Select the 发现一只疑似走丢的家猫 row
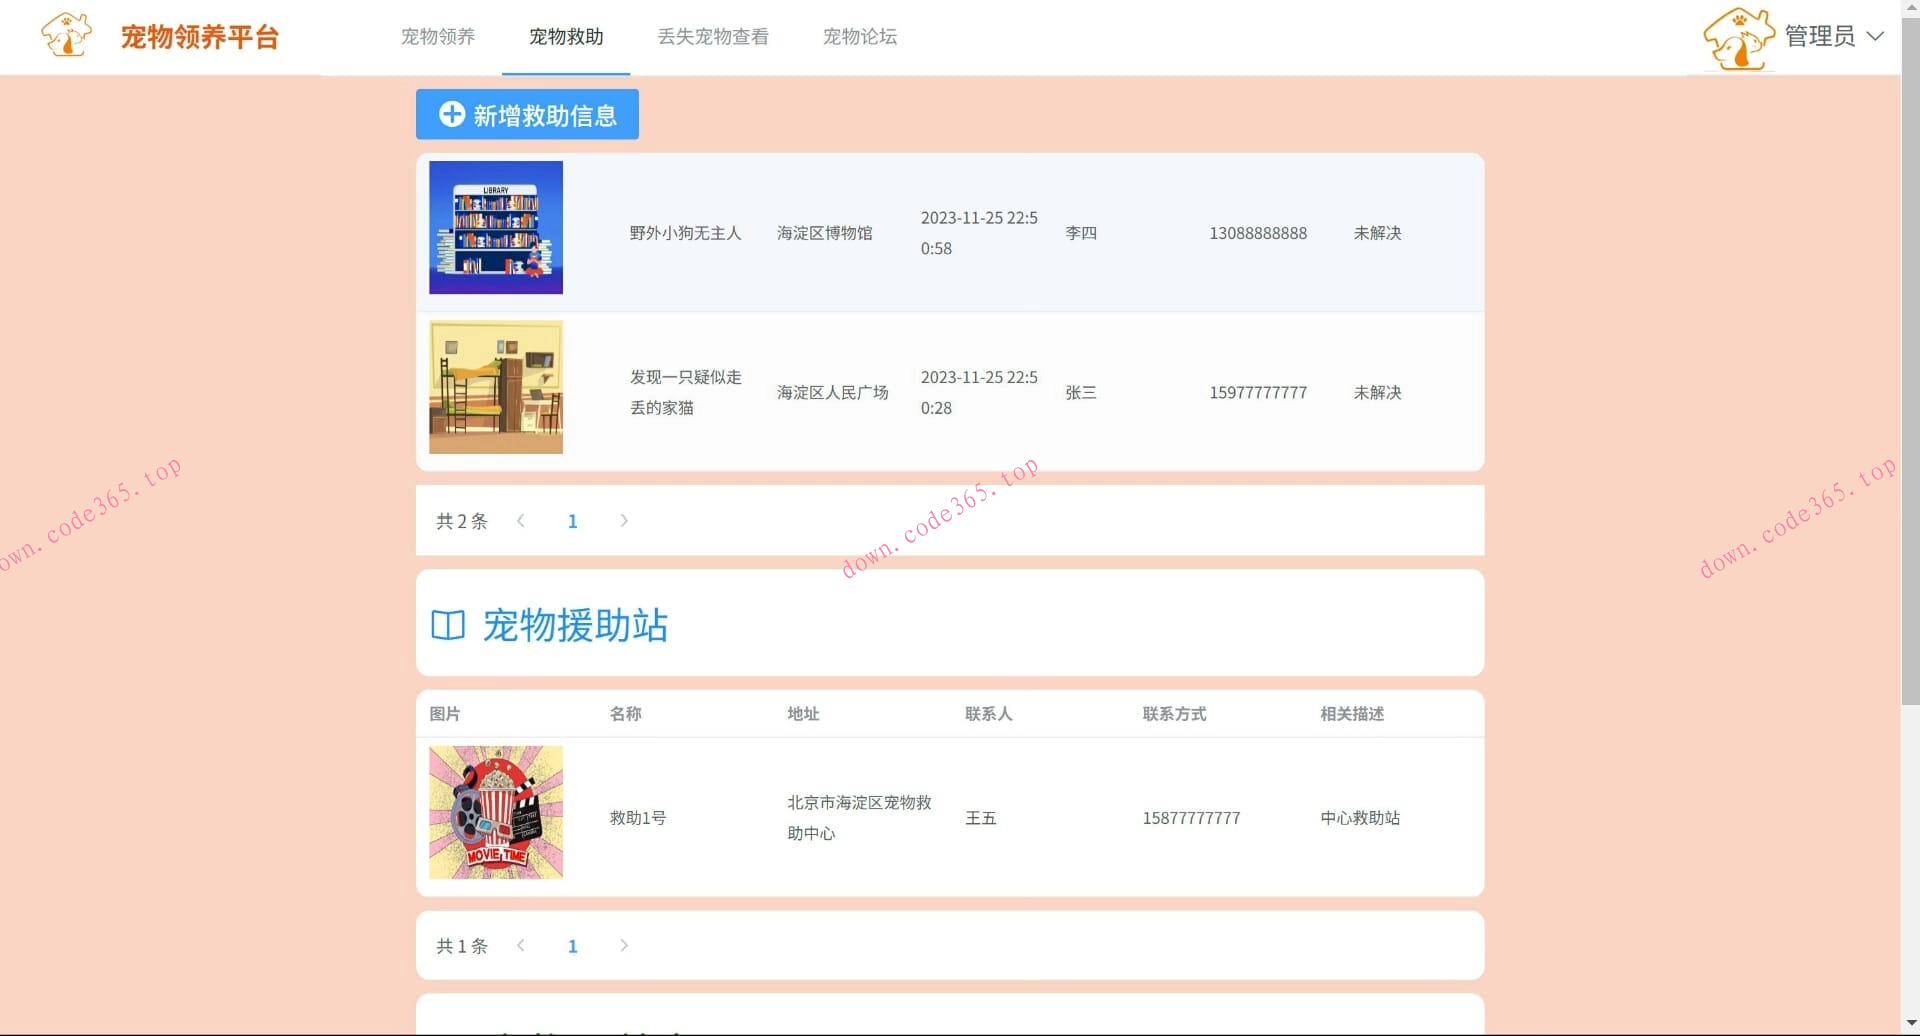 tap(950, 392)
